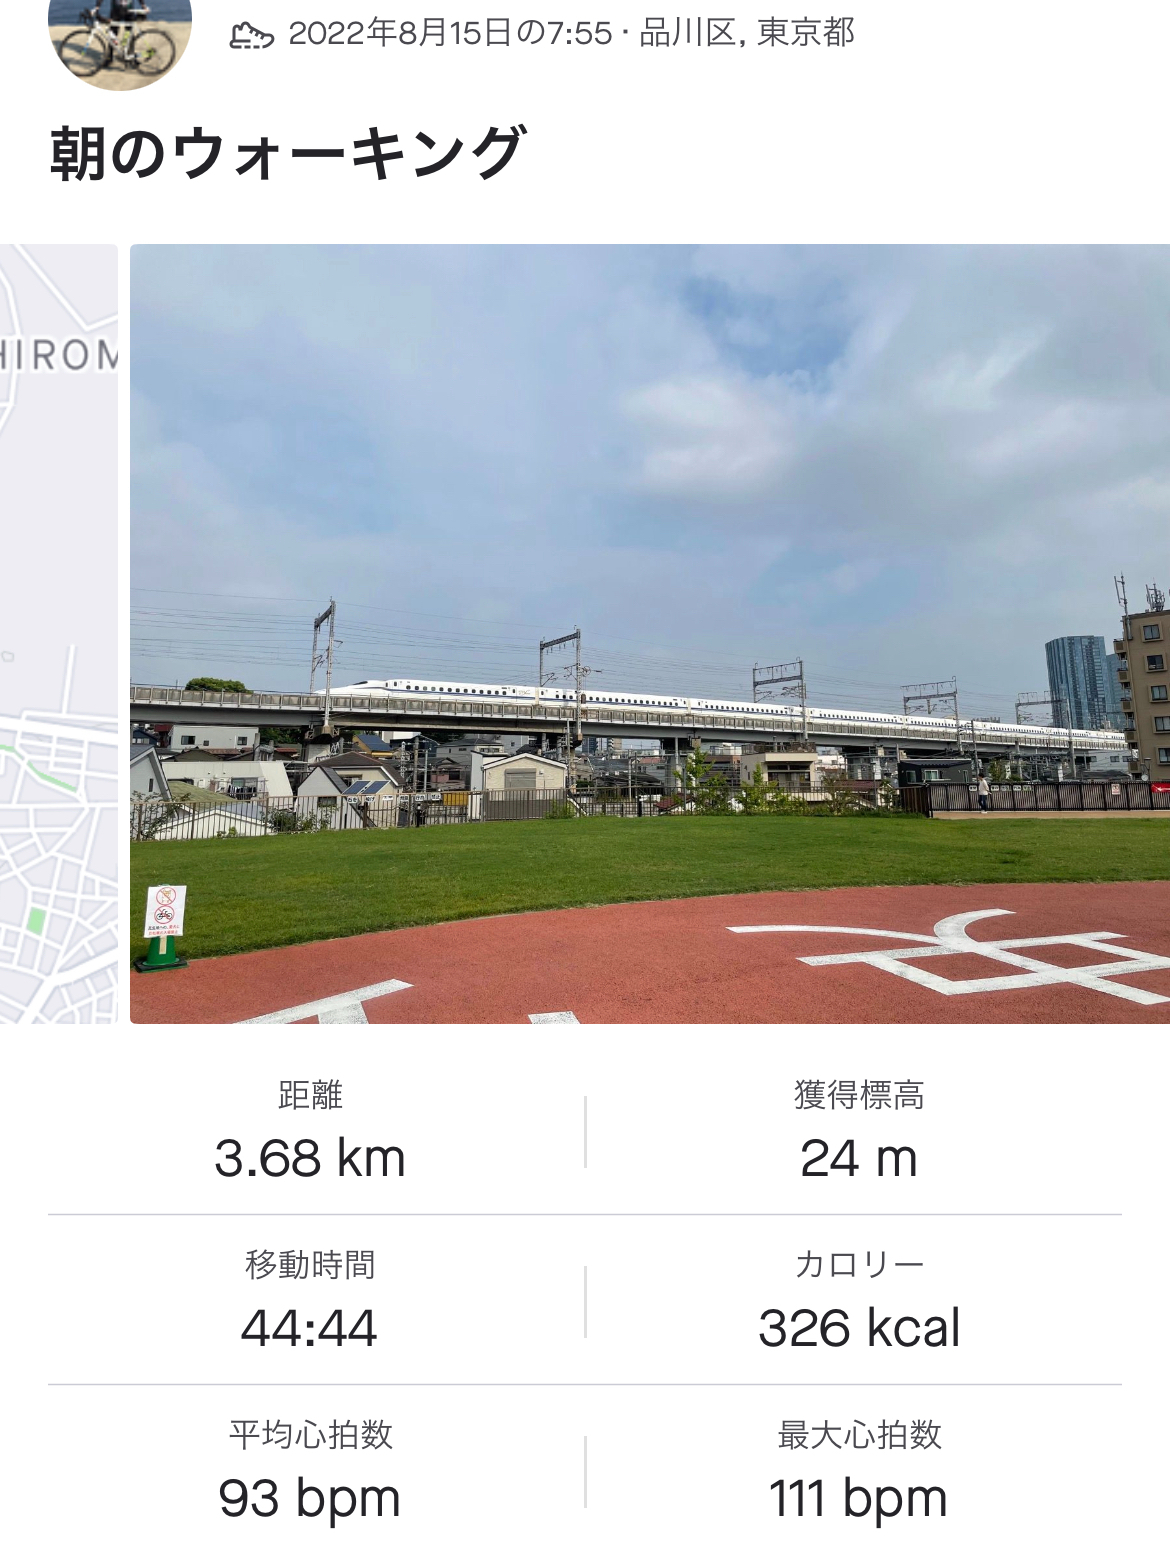The width and height of the screenshot is (1170, 1552).
Task: View the Shinkansen train photo
Action: point(650,634)
